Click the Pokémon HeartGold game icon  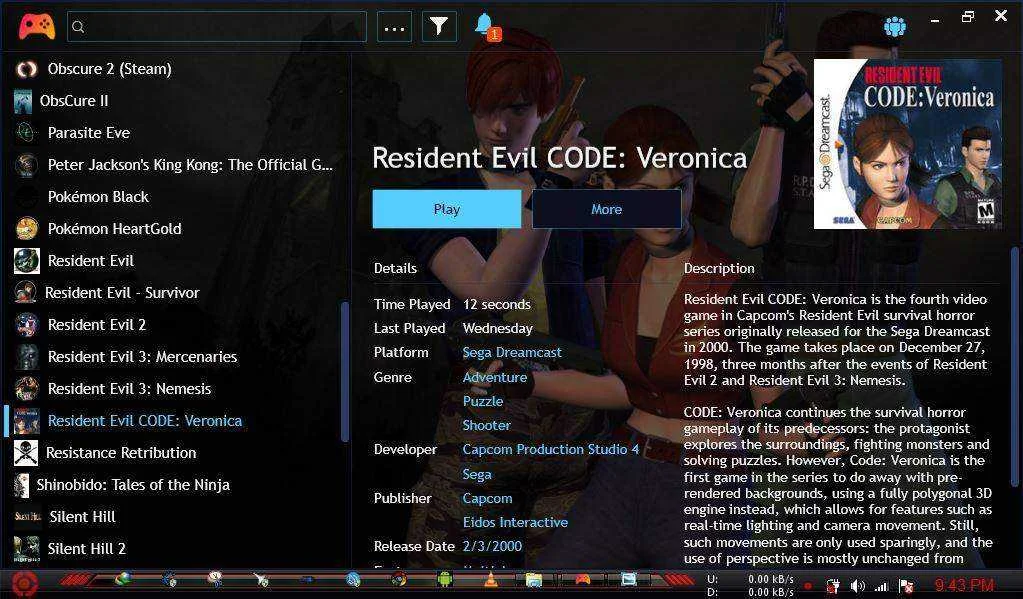coord(27,229)
